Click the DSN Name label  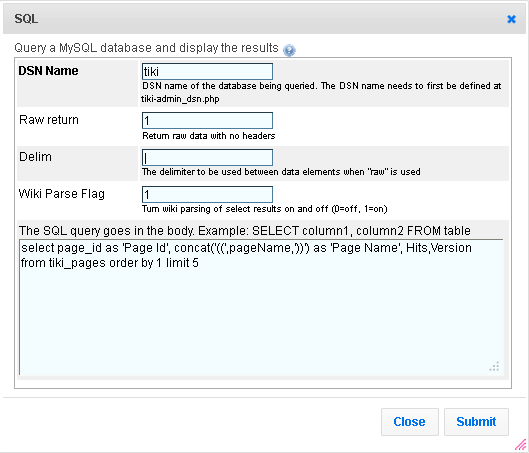(x=49, y=71)
